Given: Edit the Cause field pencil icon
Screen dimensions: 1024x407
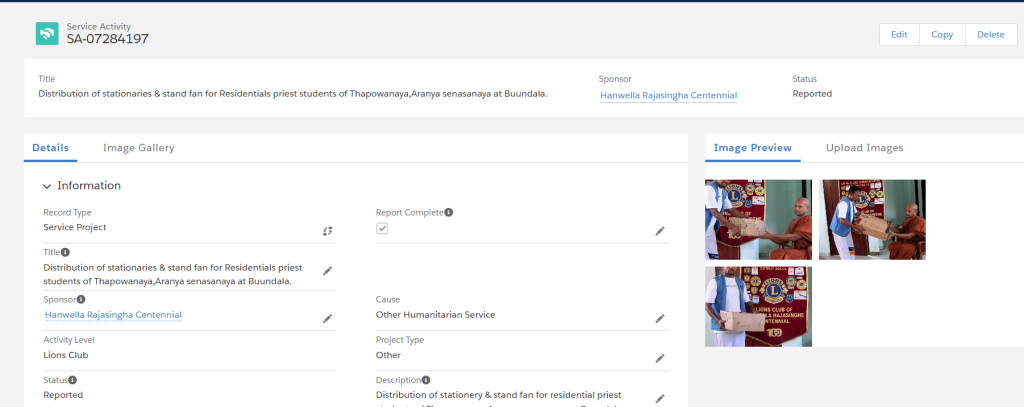Looking at the screenshot, I should click(x=660, y=318).
